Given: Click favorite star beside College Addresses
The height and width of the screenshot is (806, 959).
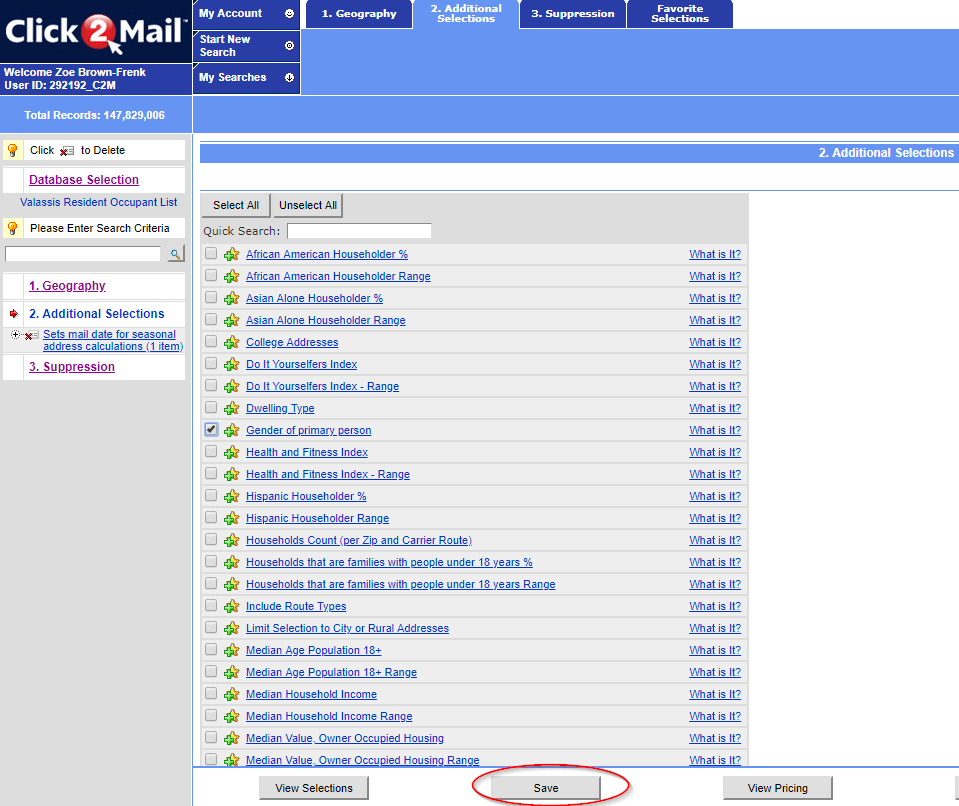Looking at the screenshot, I should [x=231, y=342].
